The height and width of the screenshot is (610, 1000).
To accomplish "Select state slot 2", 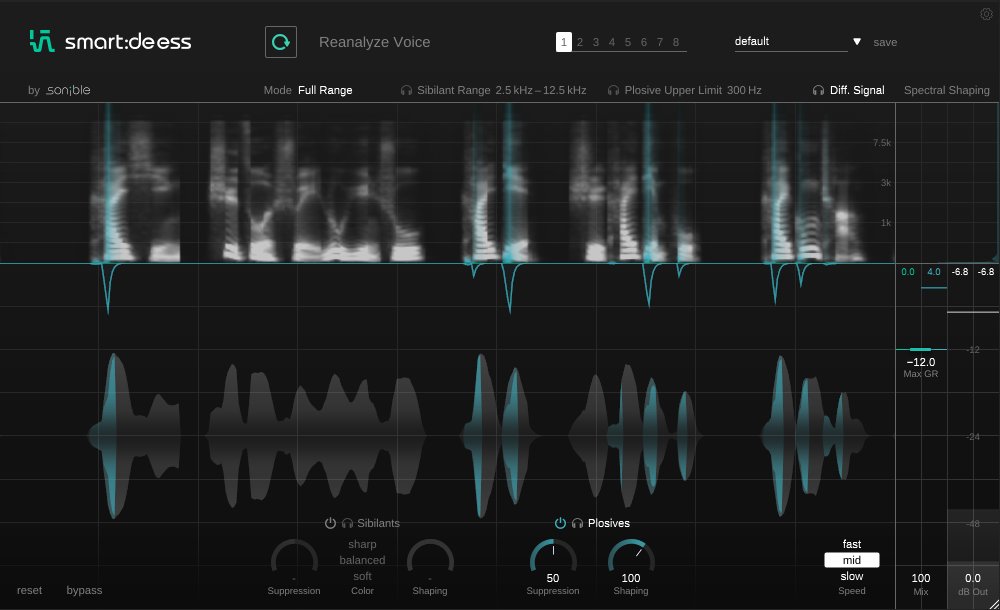I will click(x=580, y=42).
